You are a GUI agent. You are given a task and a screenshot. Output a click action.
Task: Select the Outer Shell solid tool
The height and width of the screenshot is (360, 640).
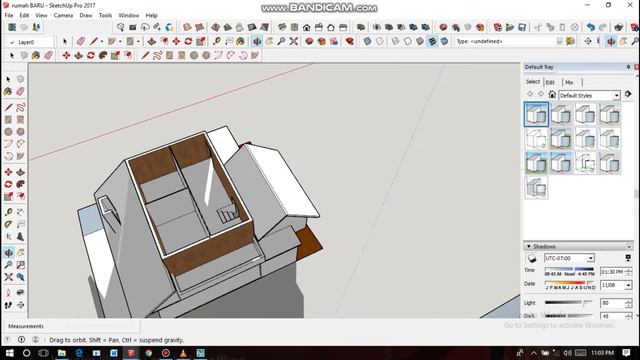point(361,27)
